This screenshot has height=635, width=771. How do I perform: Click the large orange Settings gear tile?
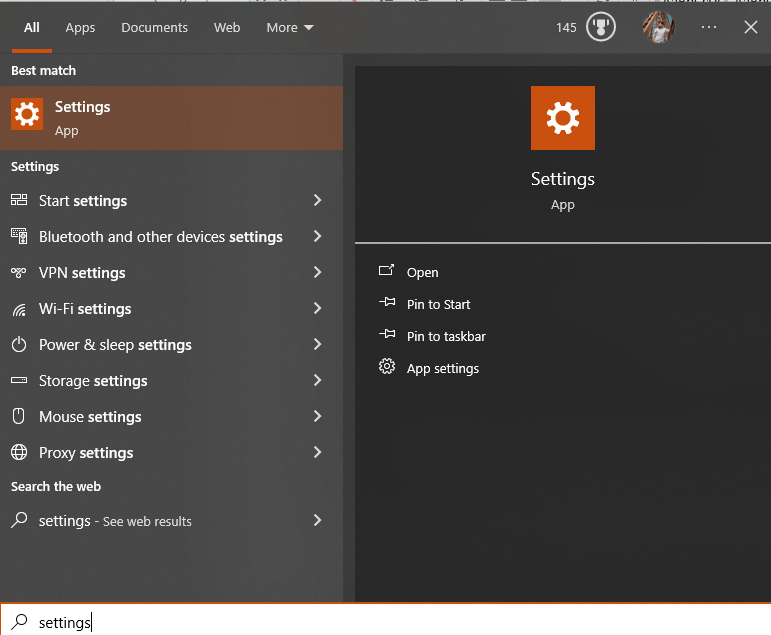563,118
